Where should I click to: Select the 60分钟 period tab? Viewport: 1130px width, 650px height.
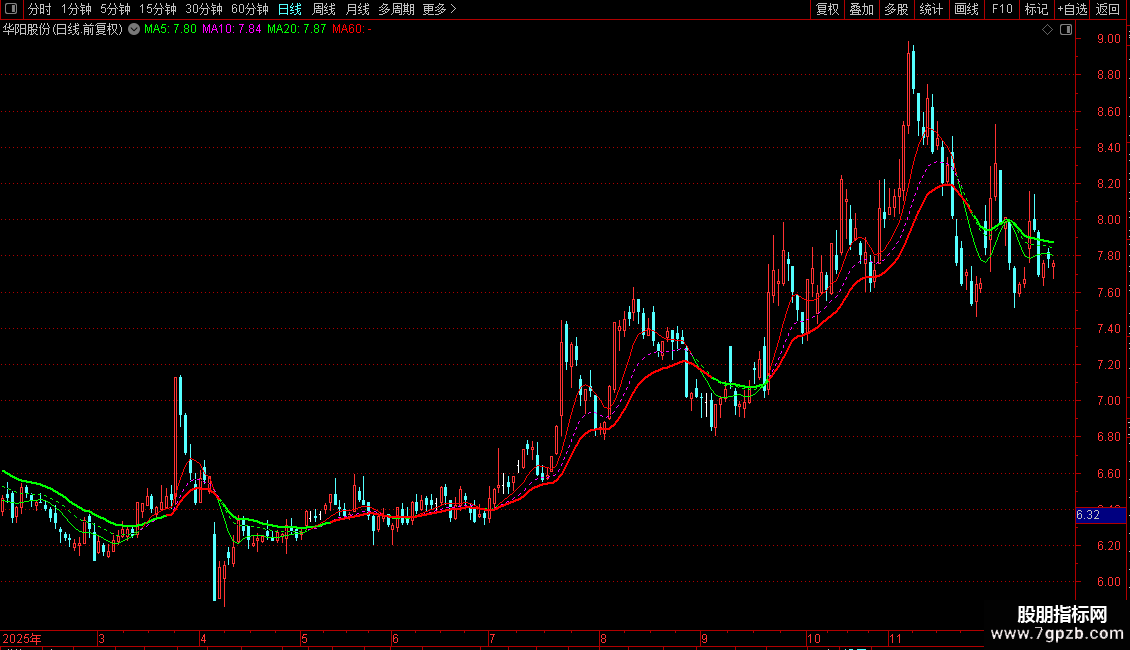click(250, 9)
